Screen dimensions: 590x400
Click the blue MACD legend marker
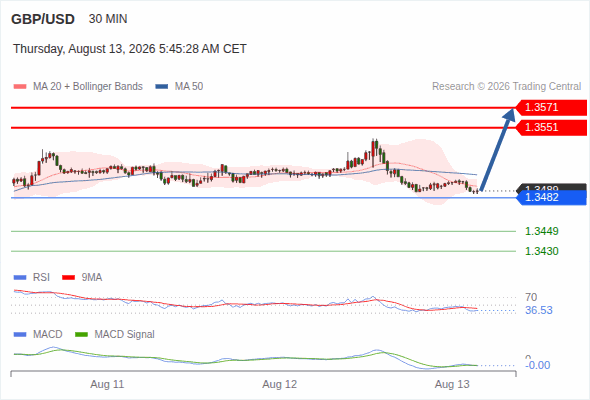coord(20,335)
